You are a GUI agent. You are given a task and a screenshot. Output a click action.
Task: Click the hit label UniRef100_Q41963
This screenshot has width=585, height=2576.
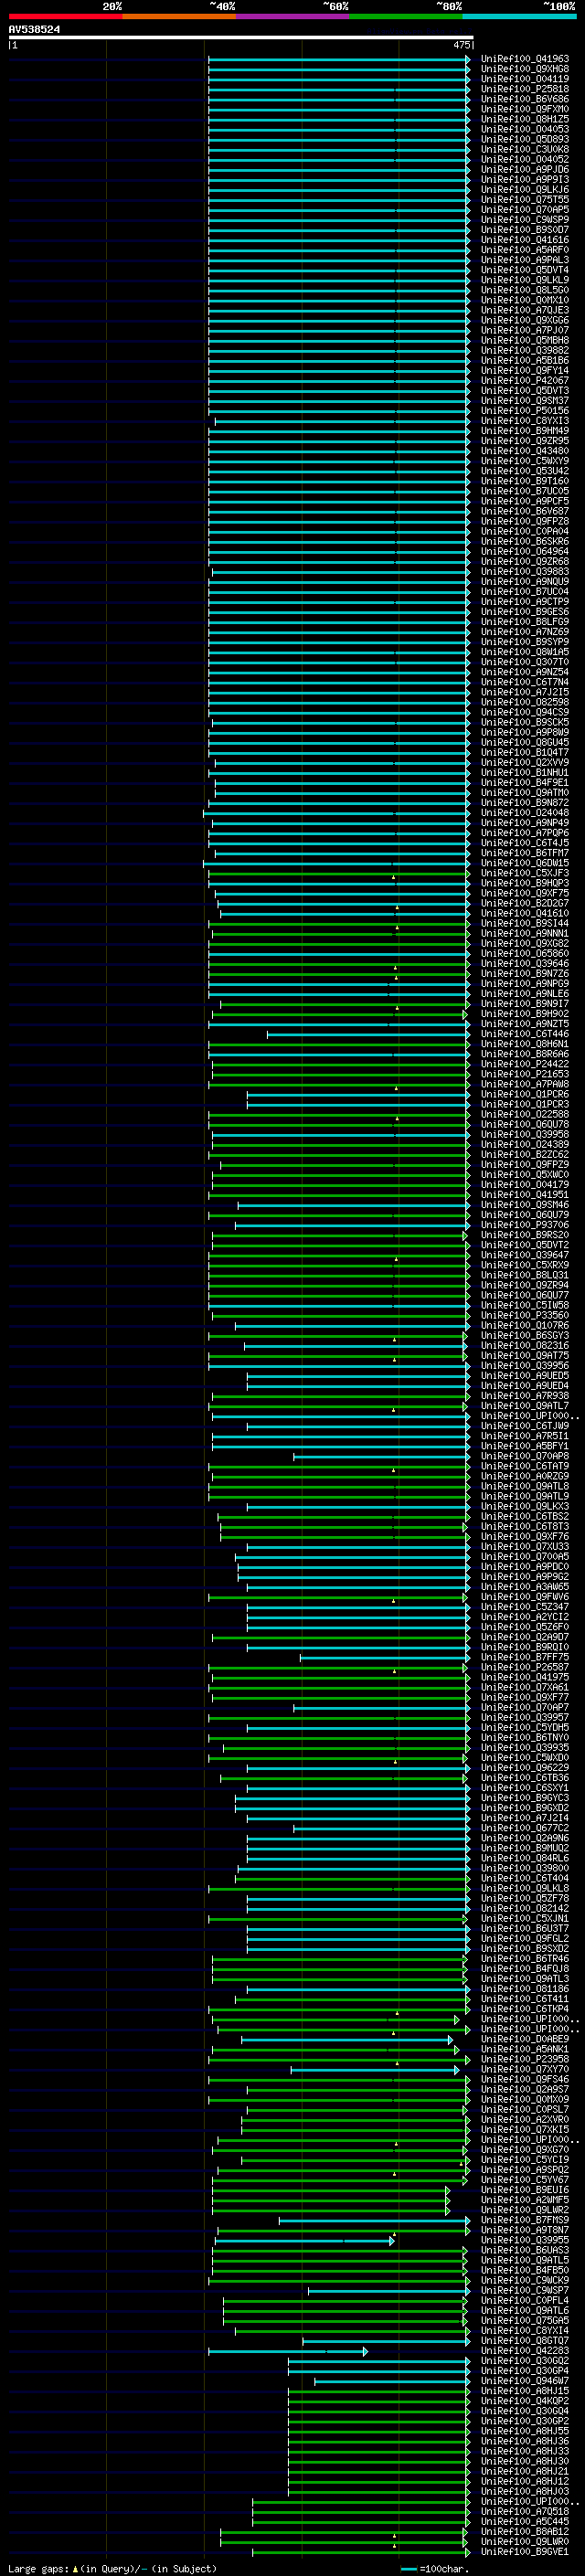pos(524,59)
